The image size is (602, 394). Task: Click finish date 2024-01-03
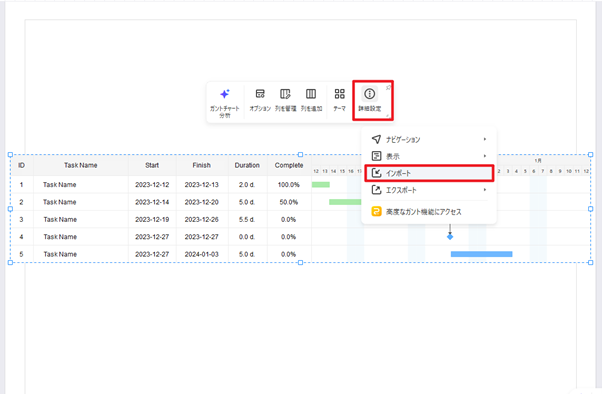coord(202,254)
